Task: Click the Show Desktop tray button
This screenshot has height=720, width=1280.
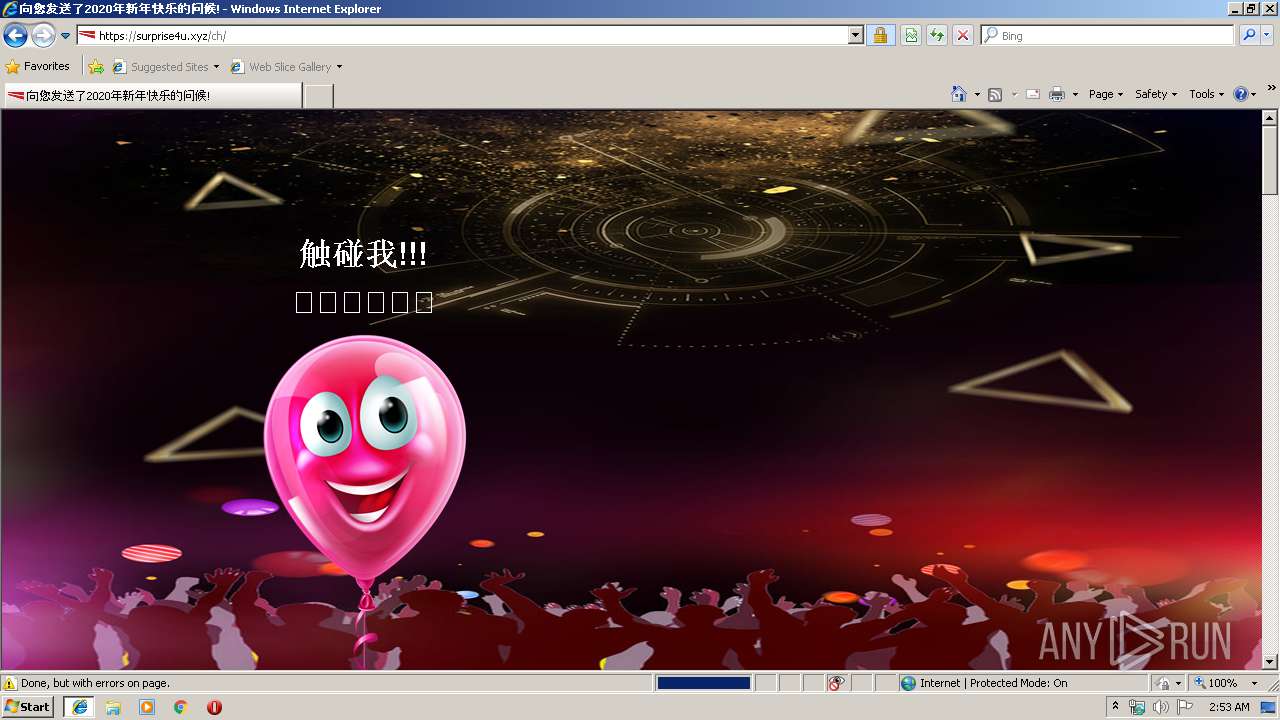Action: click(1269, 707)
